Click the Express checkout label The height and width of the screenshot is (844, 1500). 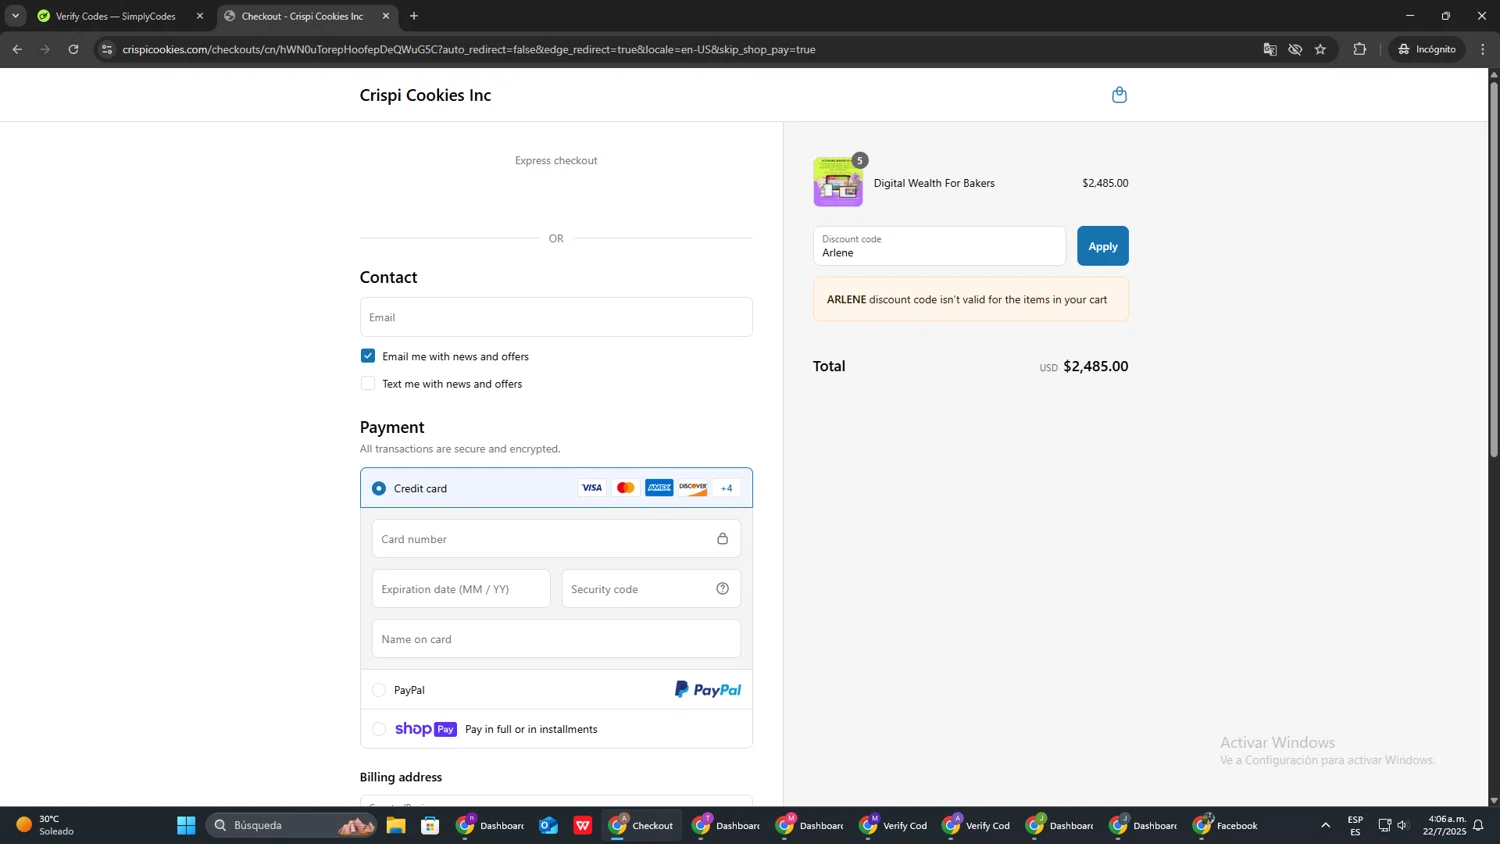[x=556, y=160]
